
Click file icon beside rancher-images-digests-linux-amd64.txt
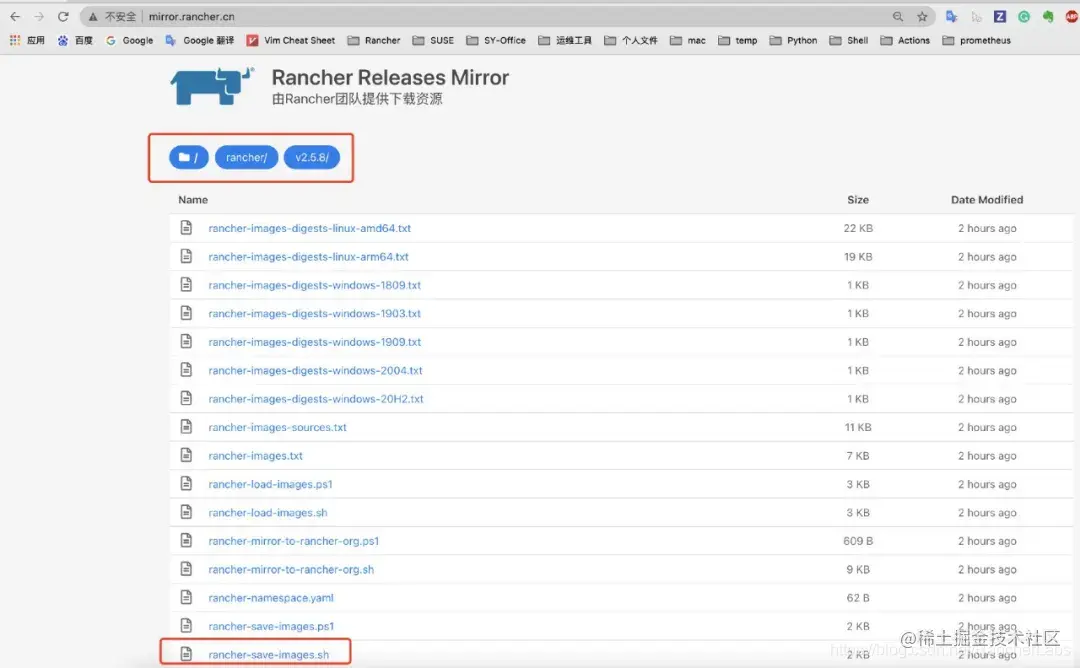(186, 227)
